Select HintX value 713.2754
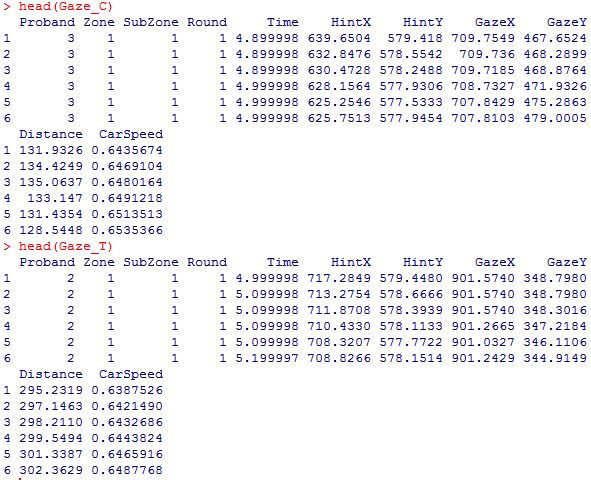Screen dimensions: 591x480 339,294
